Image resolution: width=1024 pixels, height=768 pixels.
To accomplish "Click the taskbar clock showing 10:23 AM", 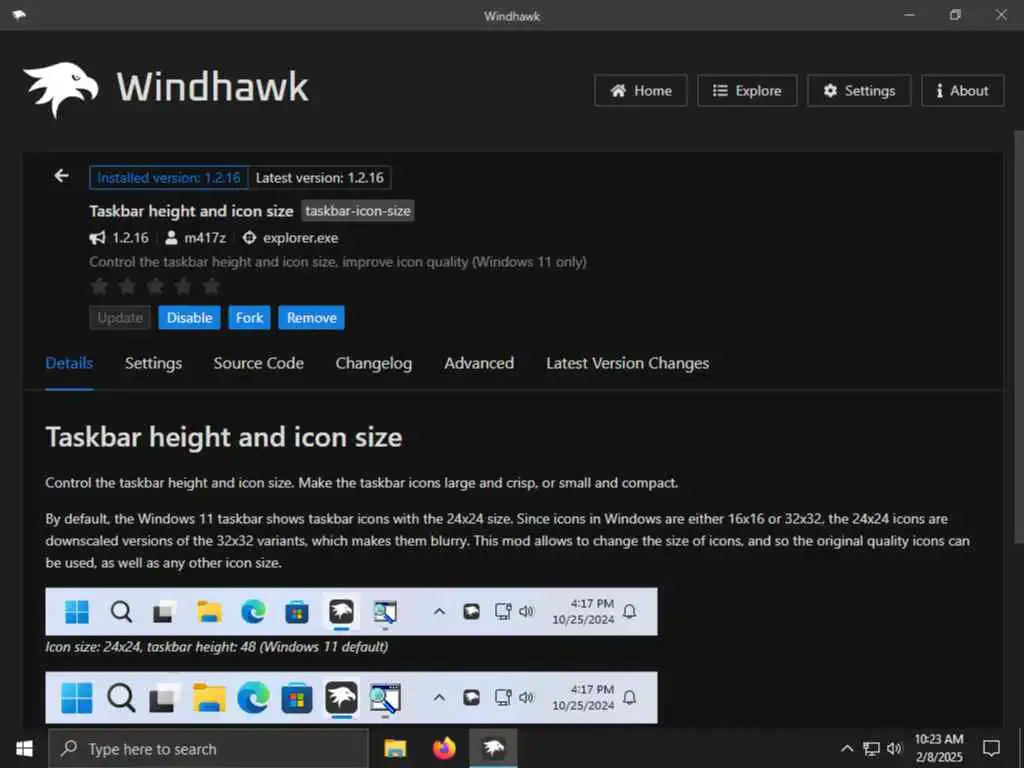I will [939, 748].
